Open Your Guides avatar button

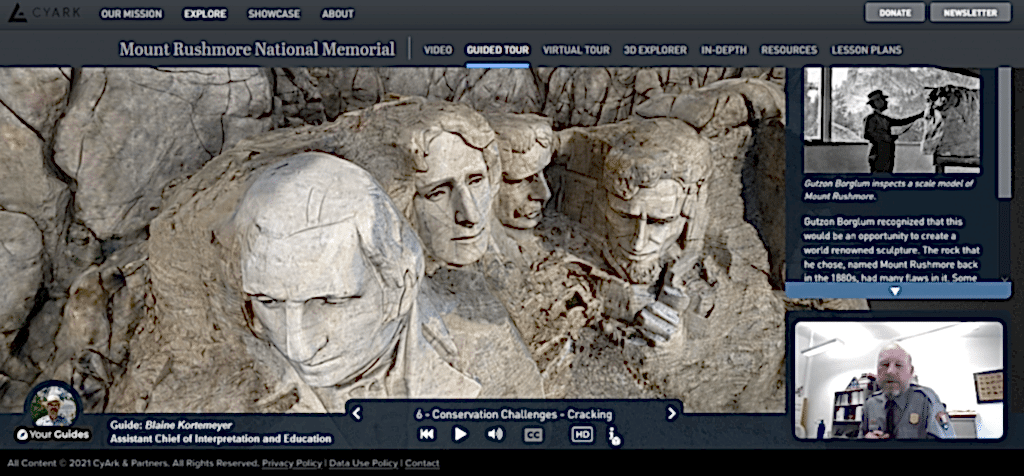53,413
